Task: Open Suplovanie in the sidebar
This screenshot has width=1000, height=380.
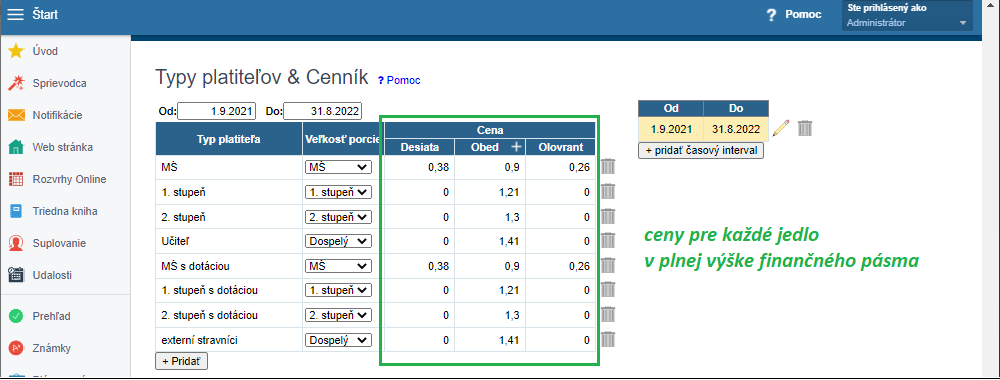Action: click(x=59, y=243)
